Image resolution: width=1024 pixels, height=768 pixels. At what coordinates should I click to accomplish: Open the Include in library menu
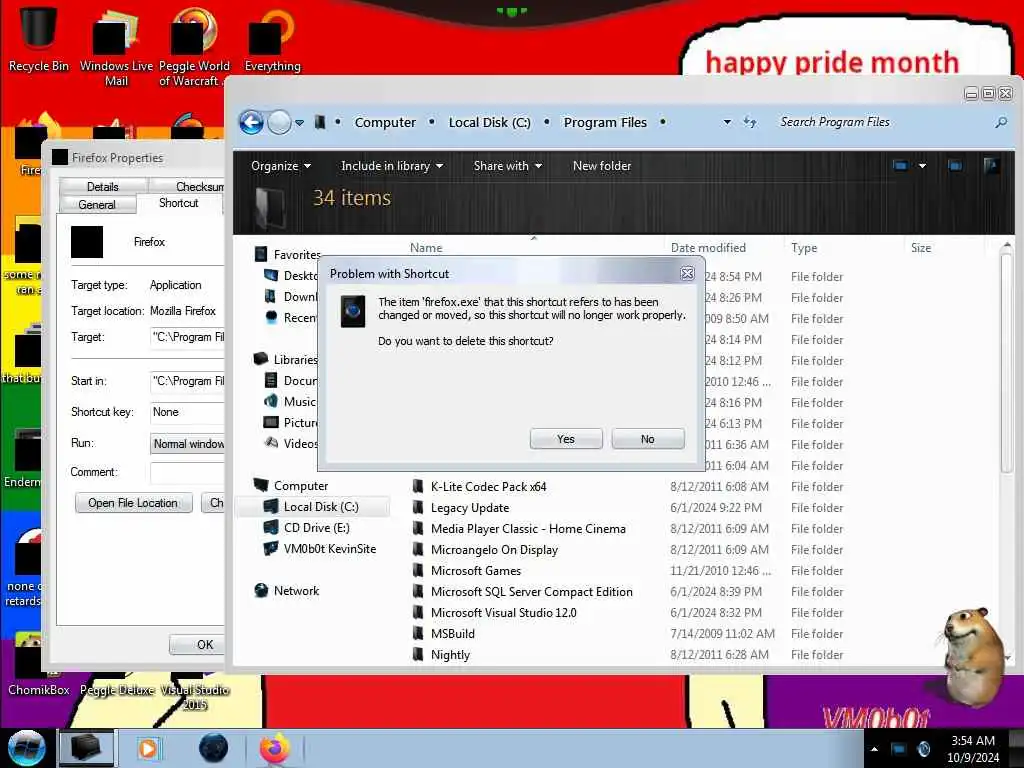click(x=392, y=166)
